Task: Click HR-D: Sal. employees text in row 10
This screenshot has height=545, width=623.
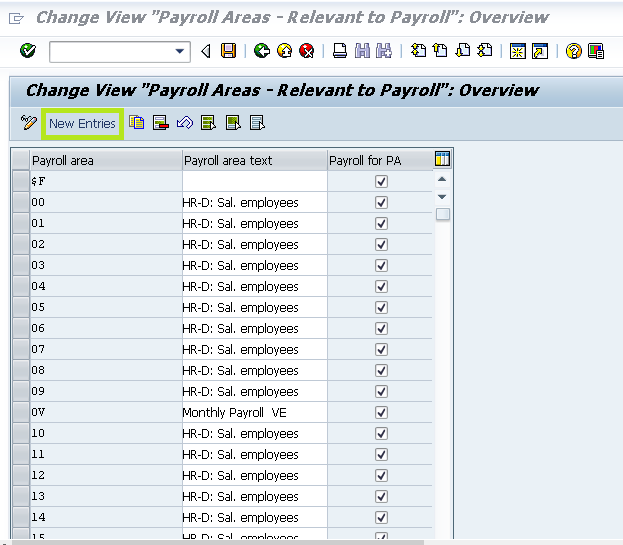Action: [240, 433]
